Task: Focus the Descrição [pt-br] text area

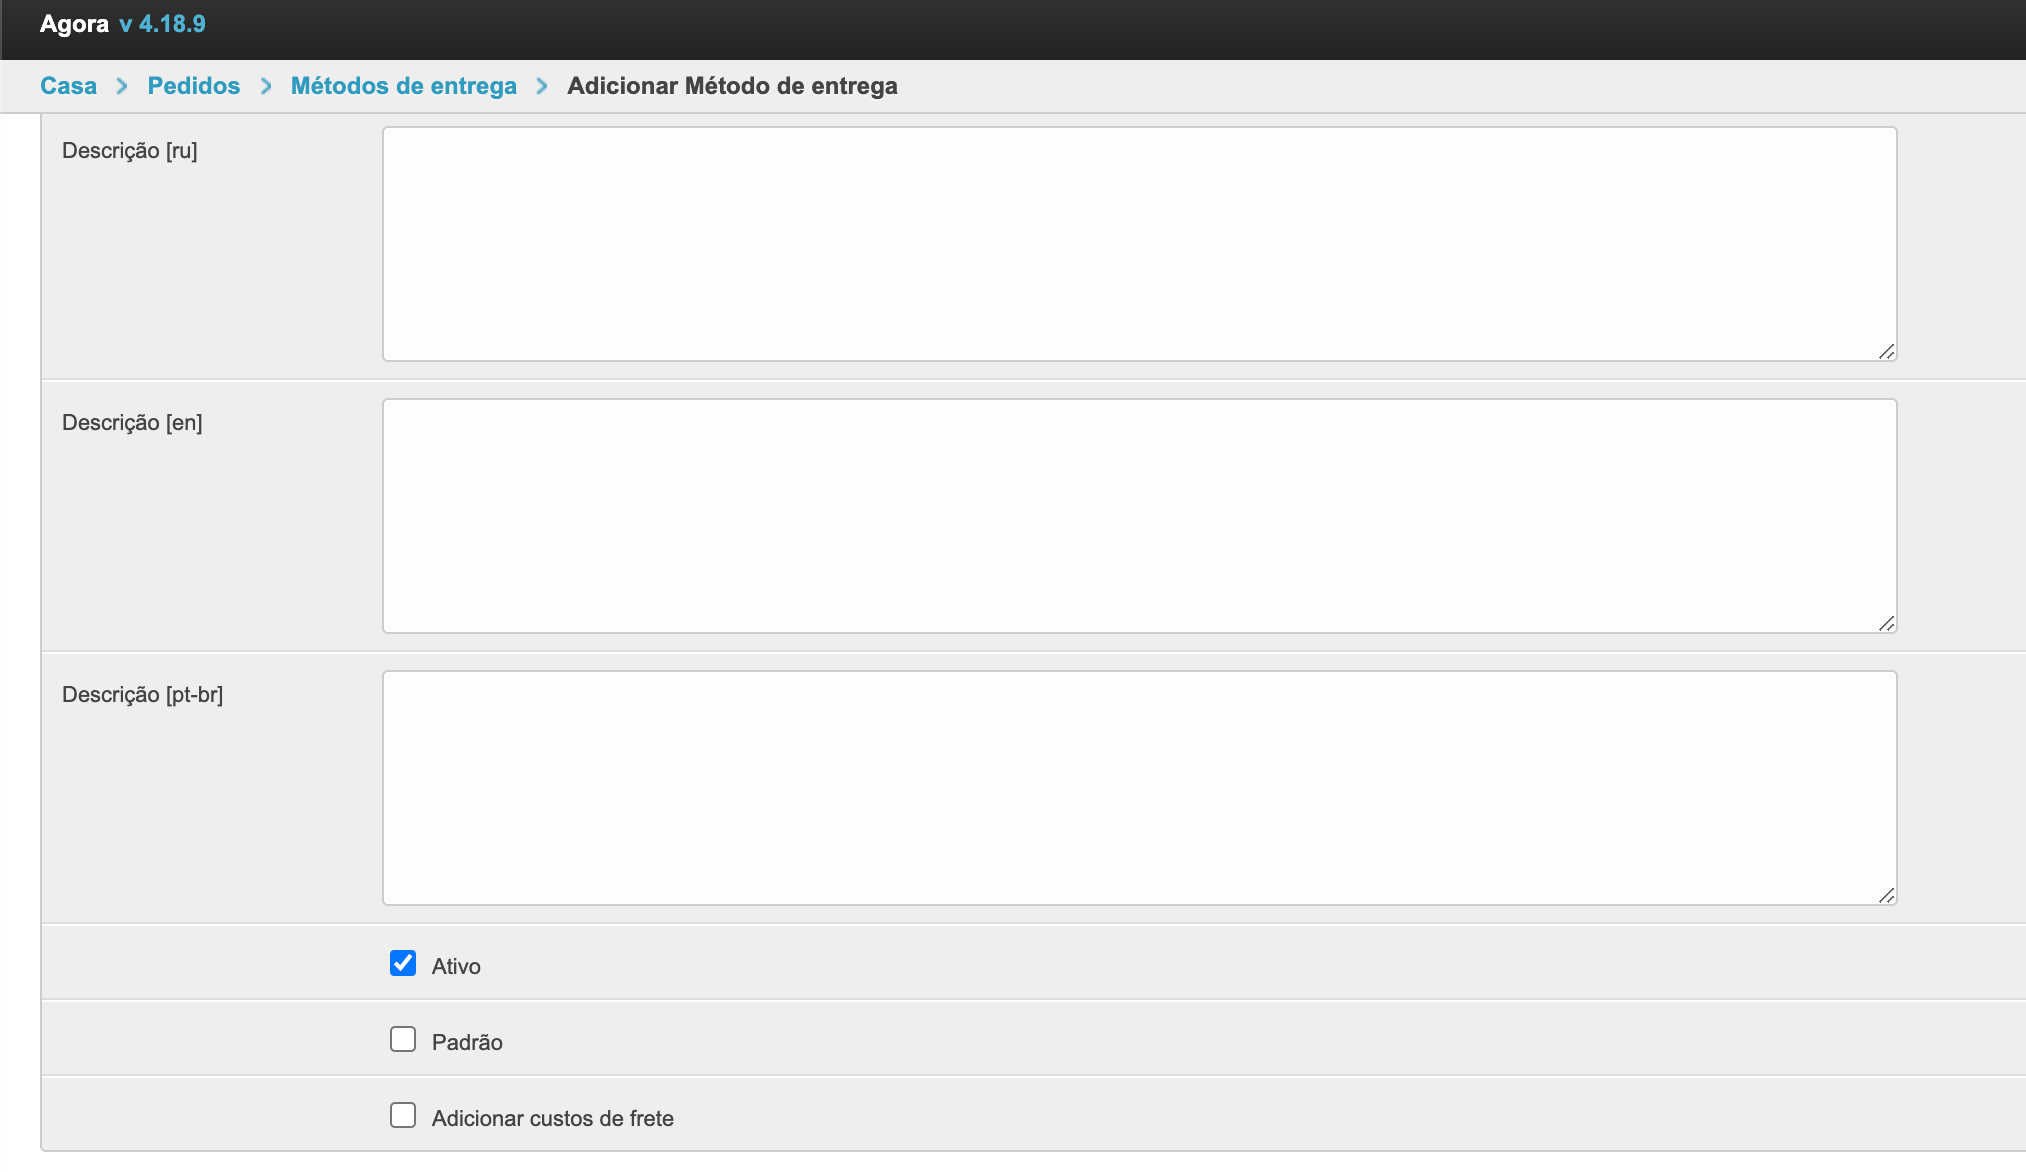Action: pos(1139,787)
